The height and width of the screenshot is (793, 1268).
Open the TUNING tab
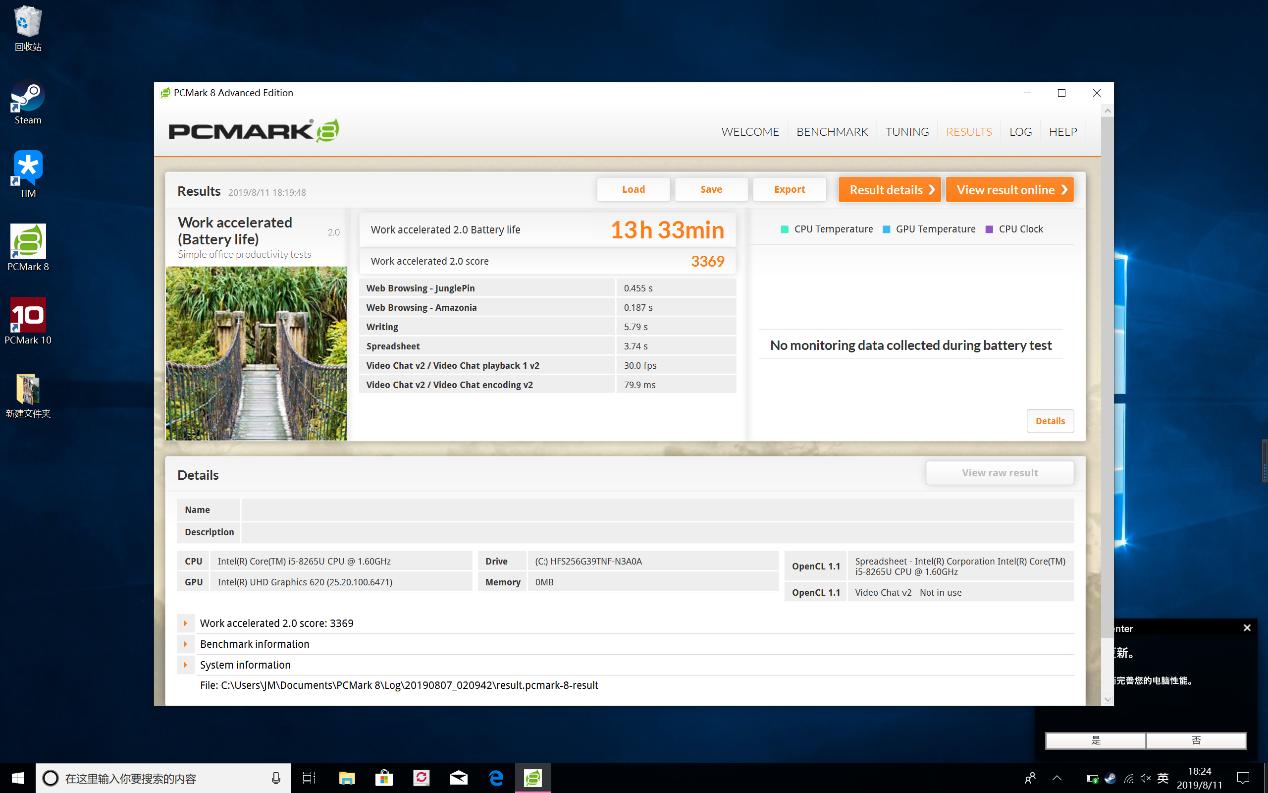907,132
